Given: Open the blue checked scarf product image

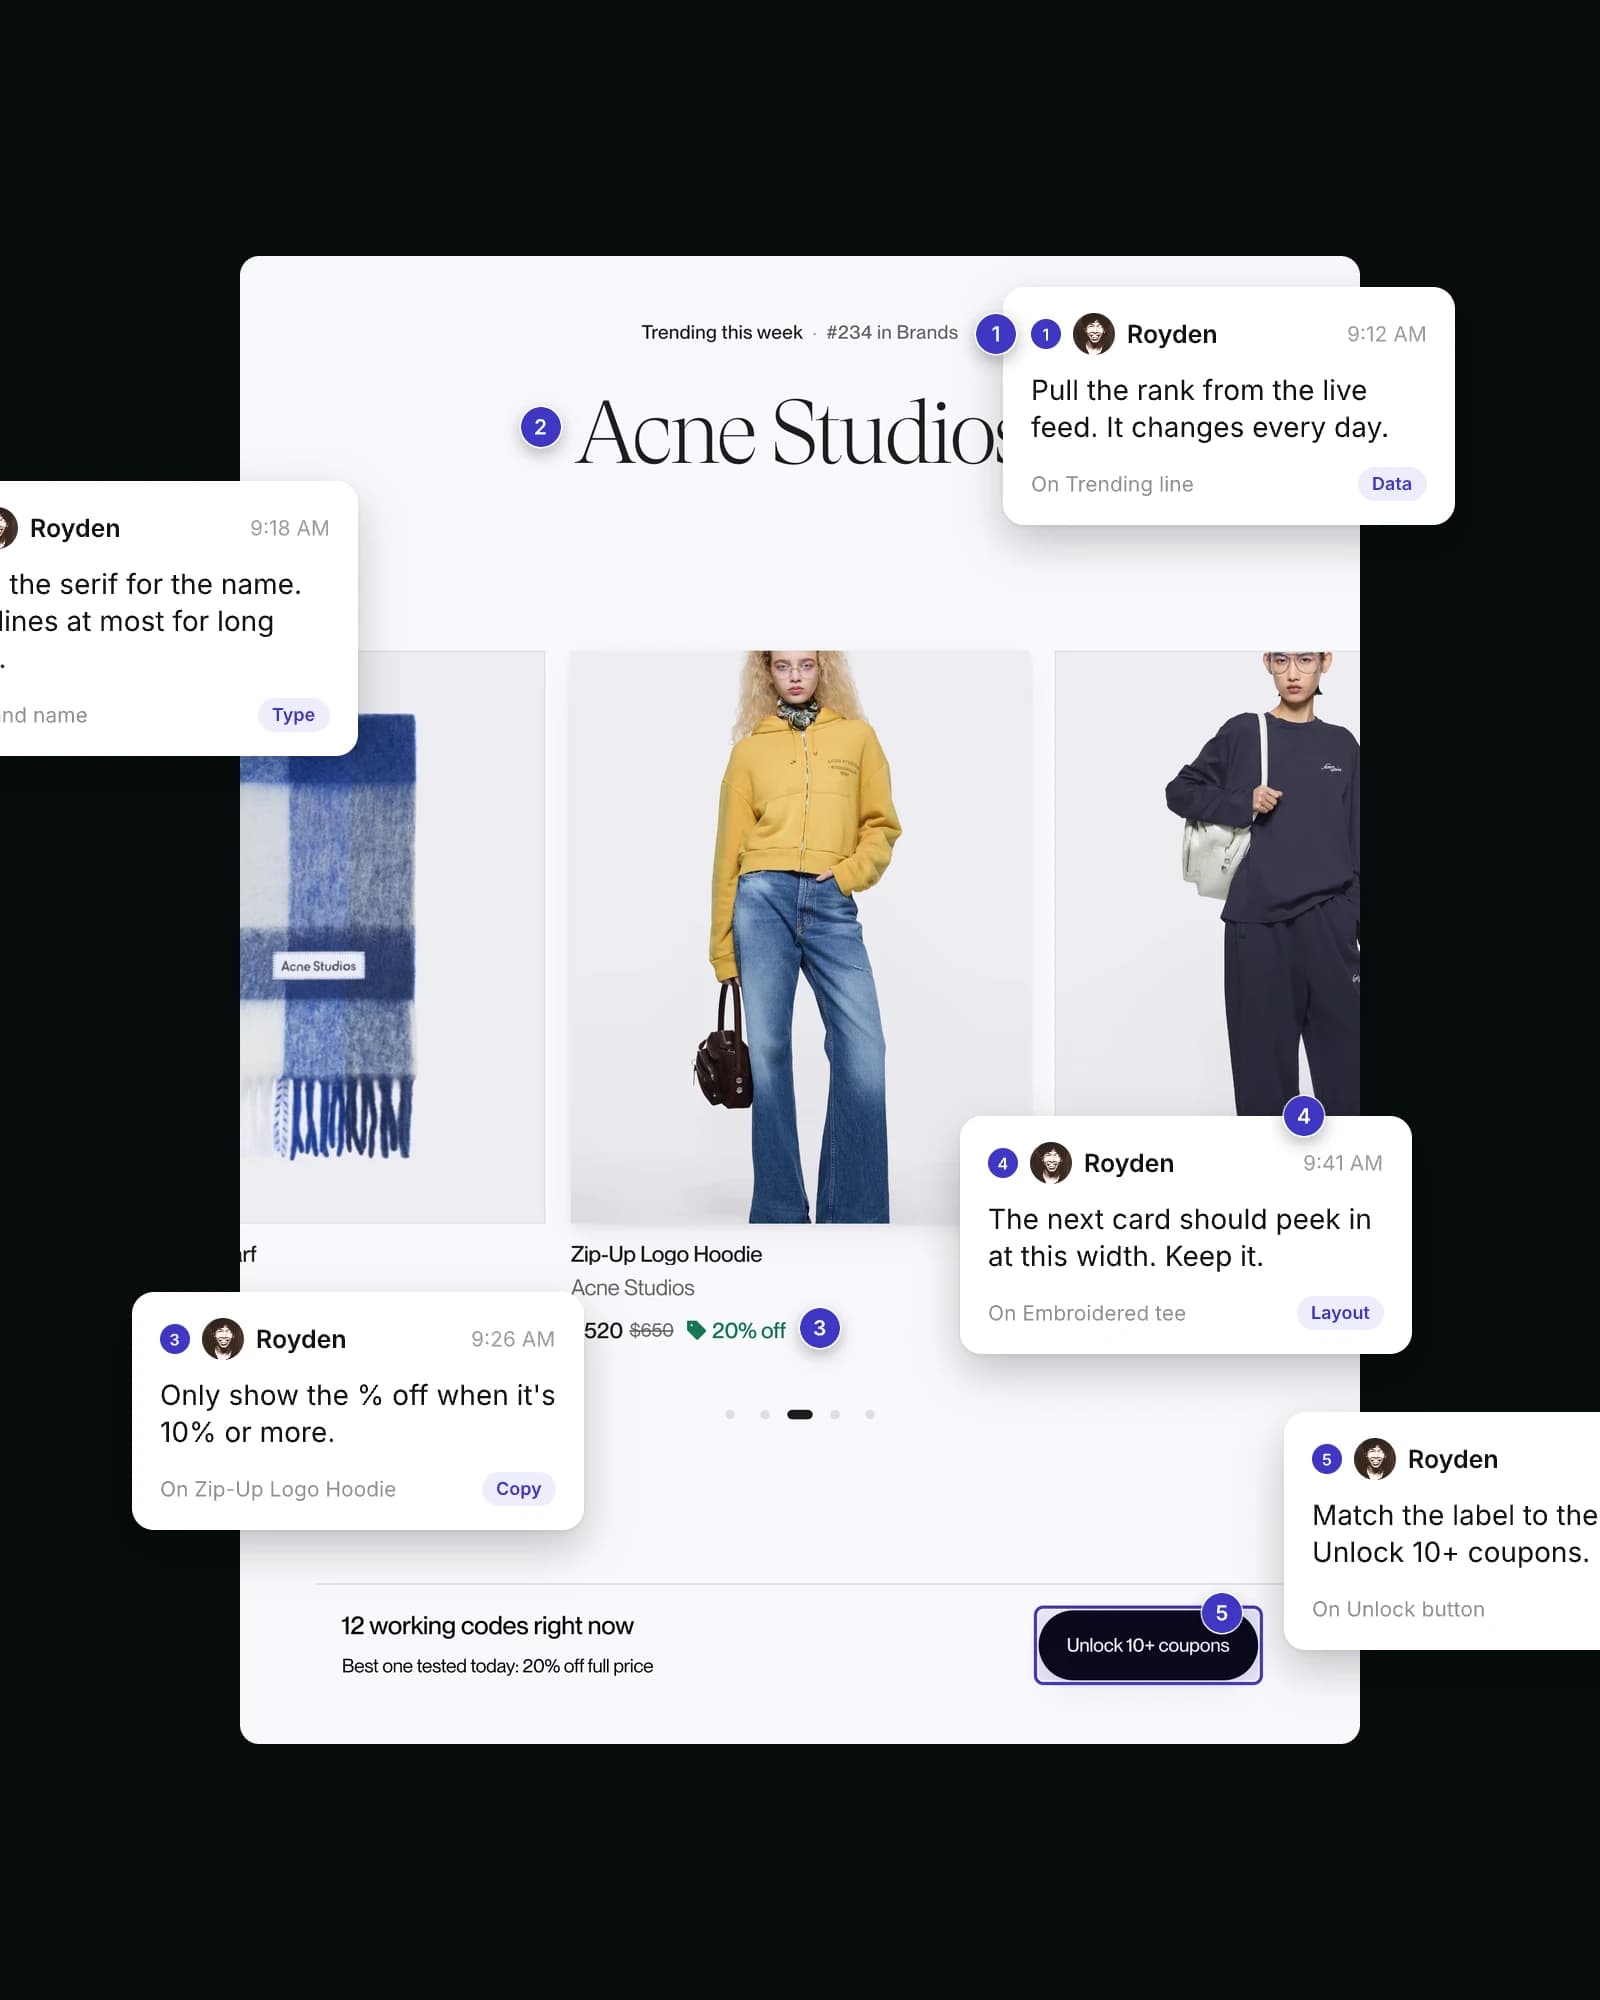Looking at the screenshot, I should [x=392, y=937].
